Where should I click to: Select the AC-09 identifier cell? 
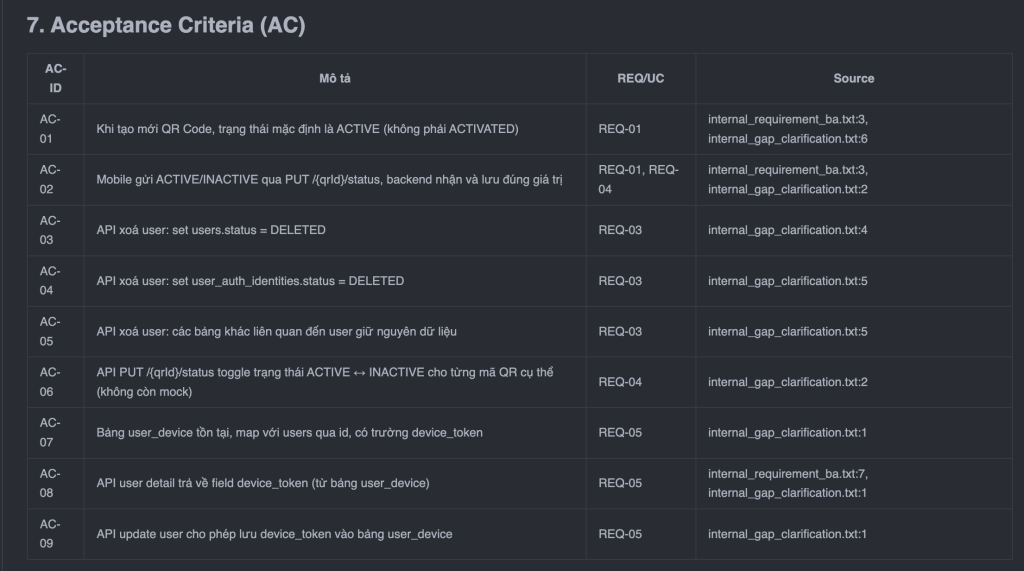click(x=52, y=534)
